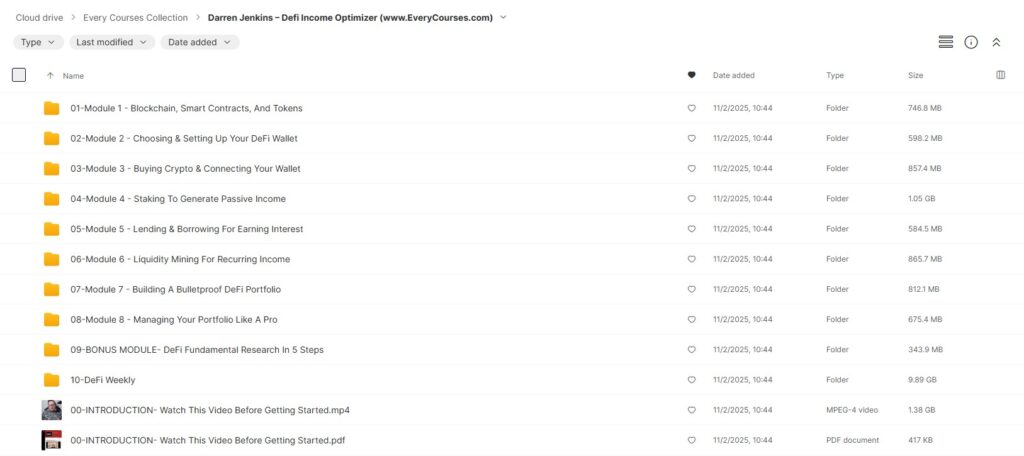The image size is (1024, 456).
Task: Navigate to Every Courses Collection breadcrumb
Action: click(x=136, y=17)
